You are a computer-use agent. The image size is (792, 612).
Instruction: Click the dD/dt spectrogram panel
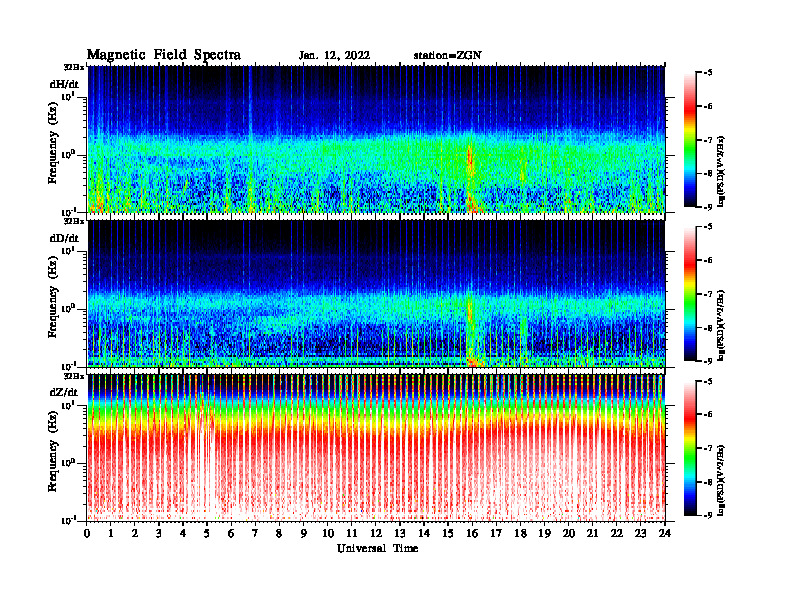point(376,293)
